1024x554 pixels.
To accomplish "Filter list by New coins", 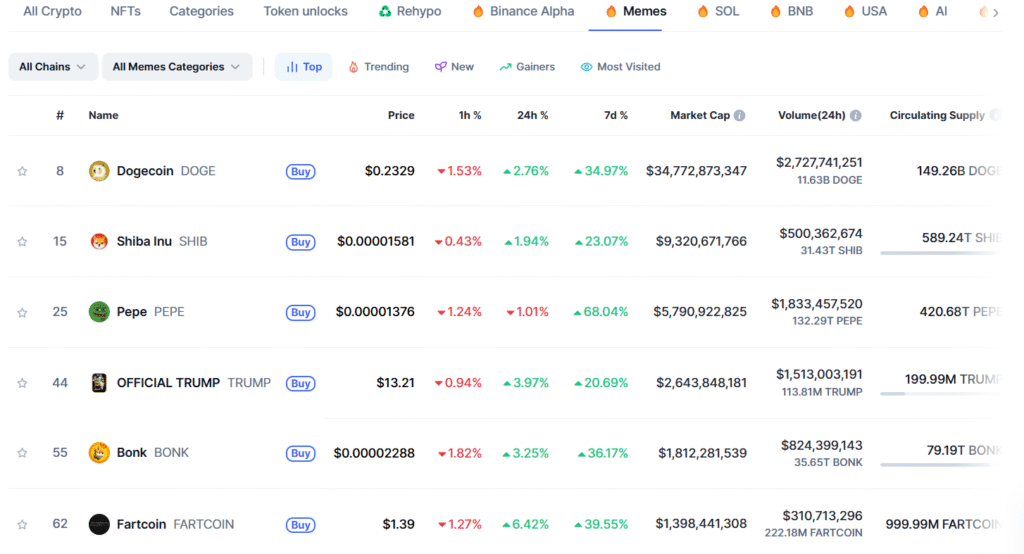I will tap(454, 67).
